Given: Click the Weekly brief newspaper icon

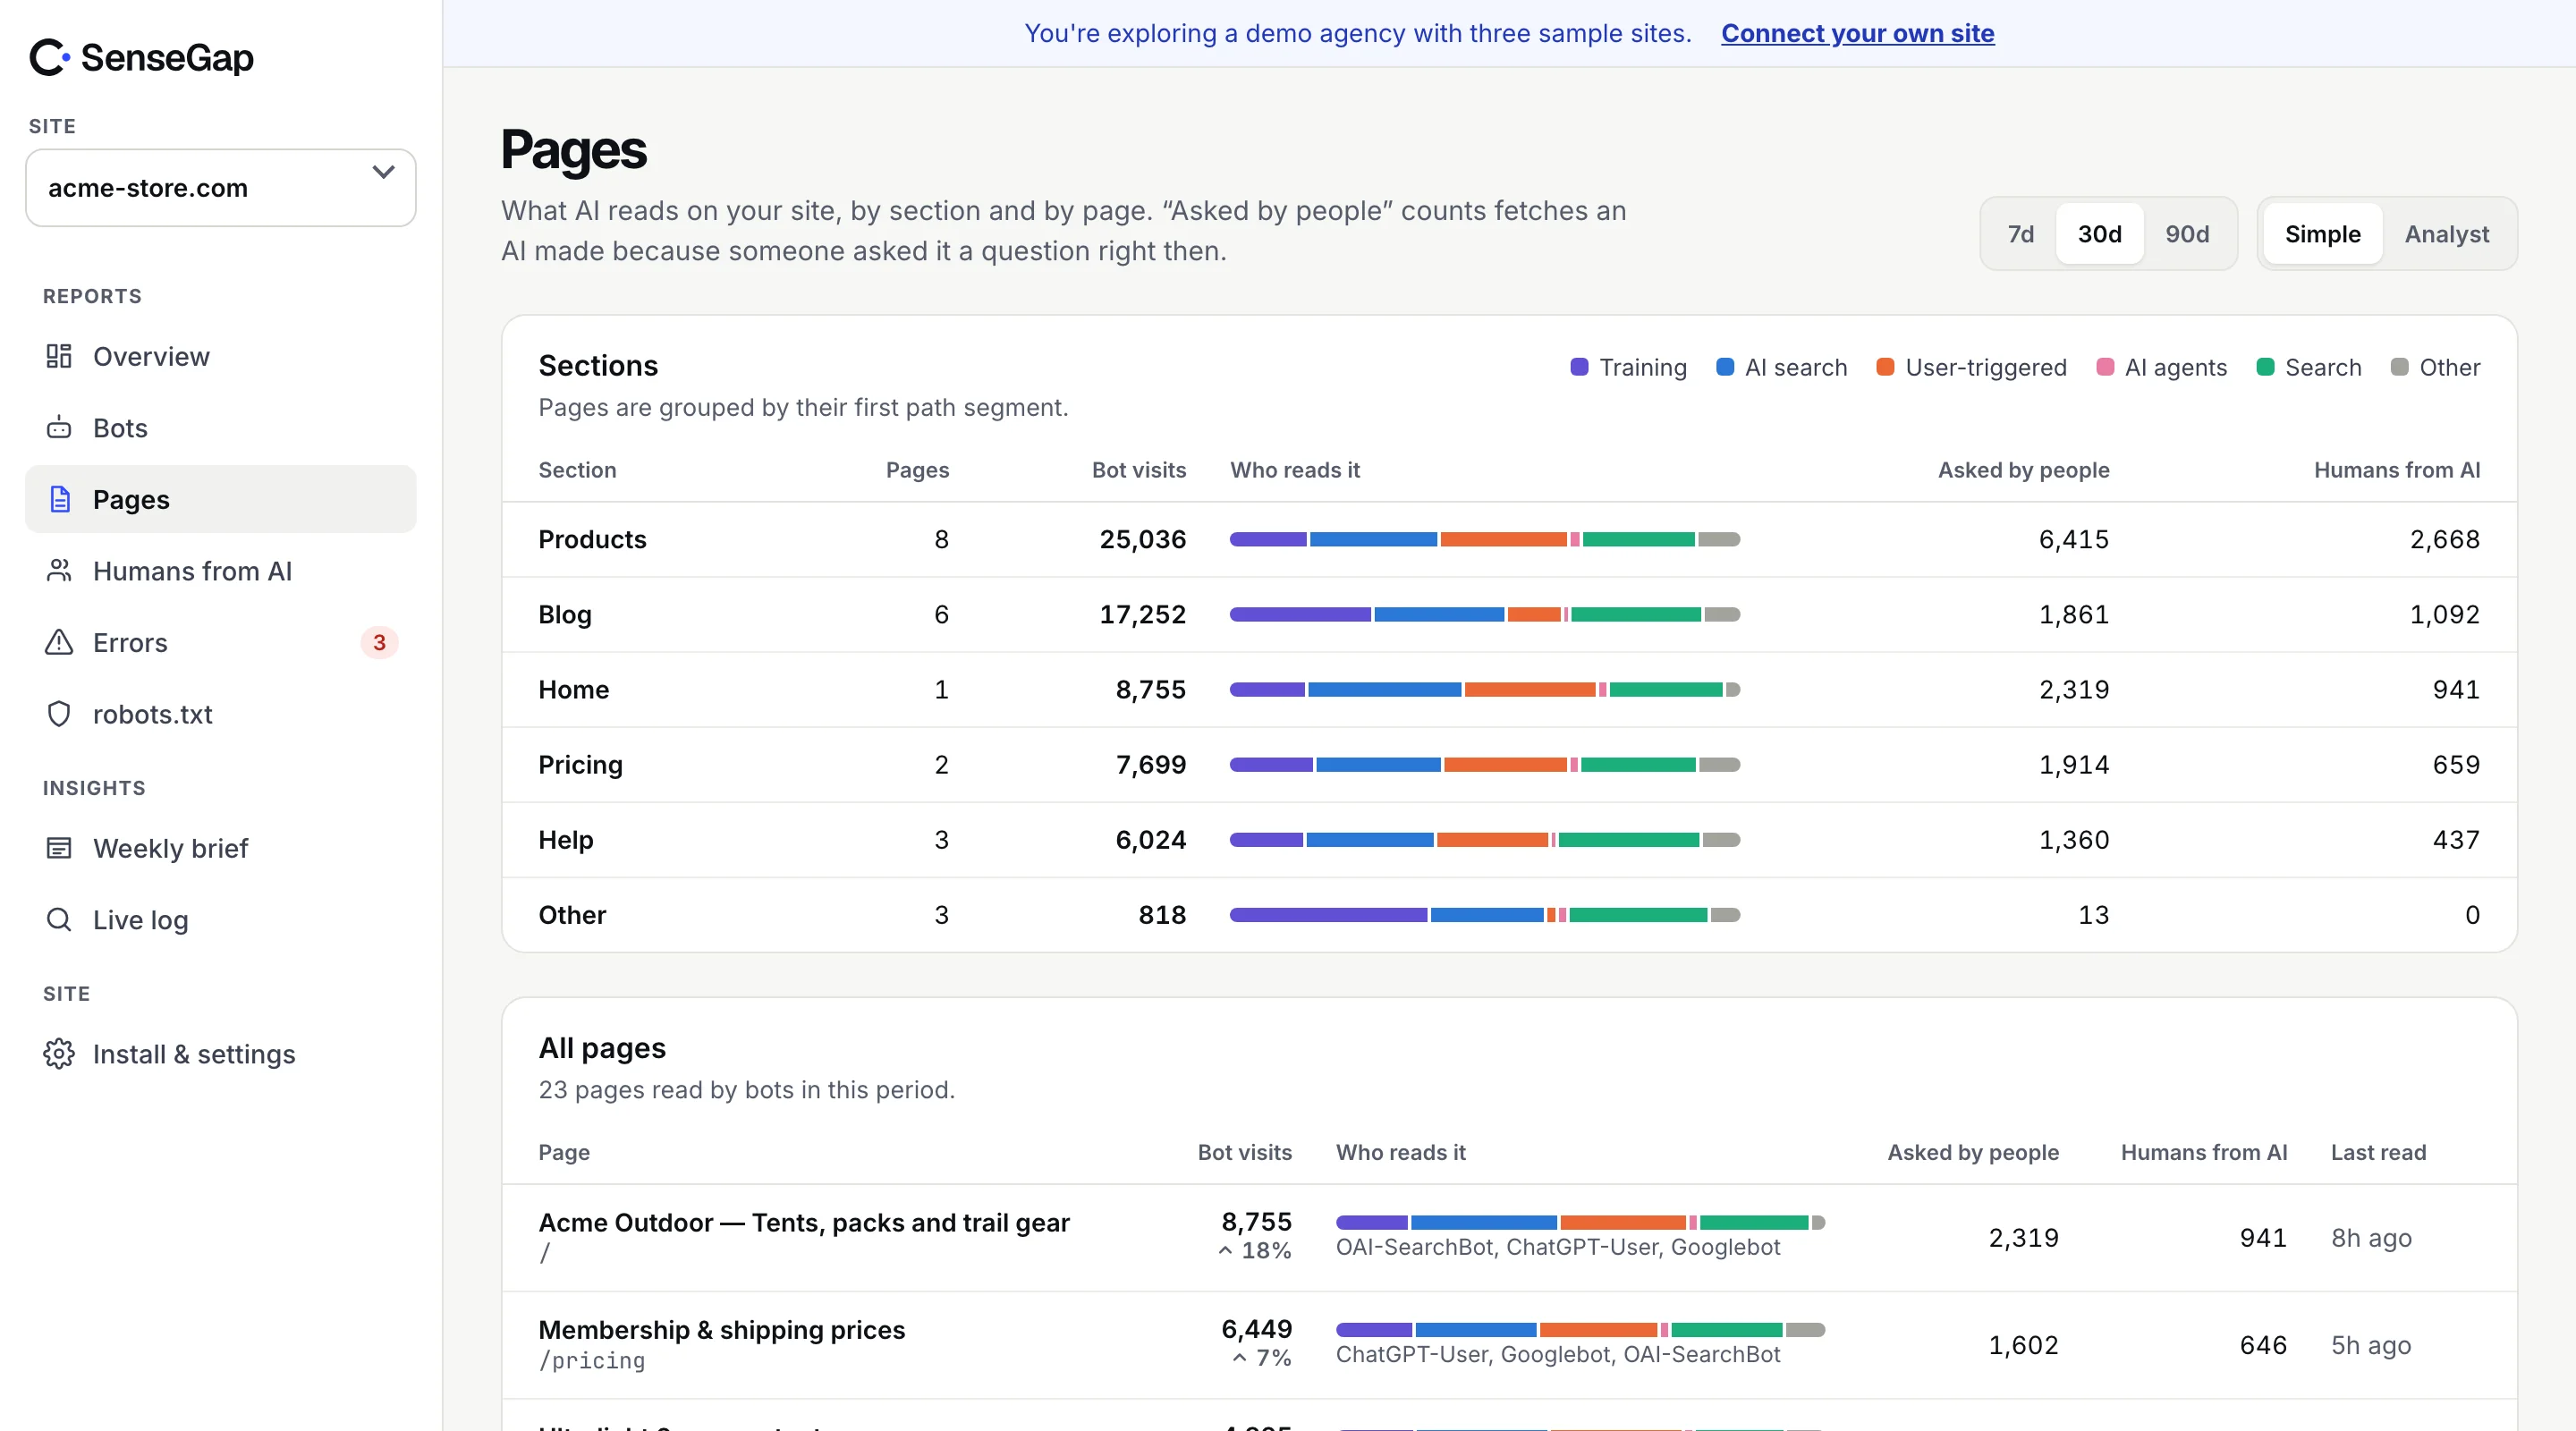Looking at the screenshot, I should coord(59,848).
